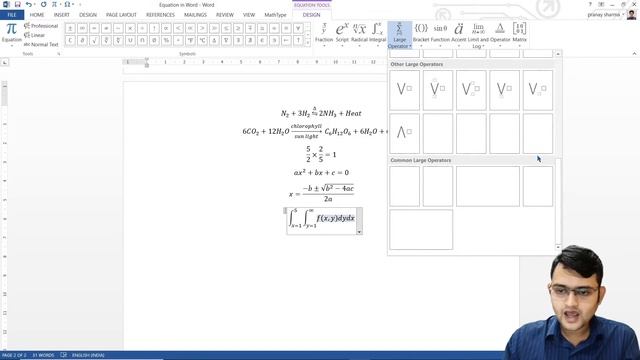This screenshot has height=360, width=640.
Task: Open the FILE tab
Action: click(x=12, y=15)
